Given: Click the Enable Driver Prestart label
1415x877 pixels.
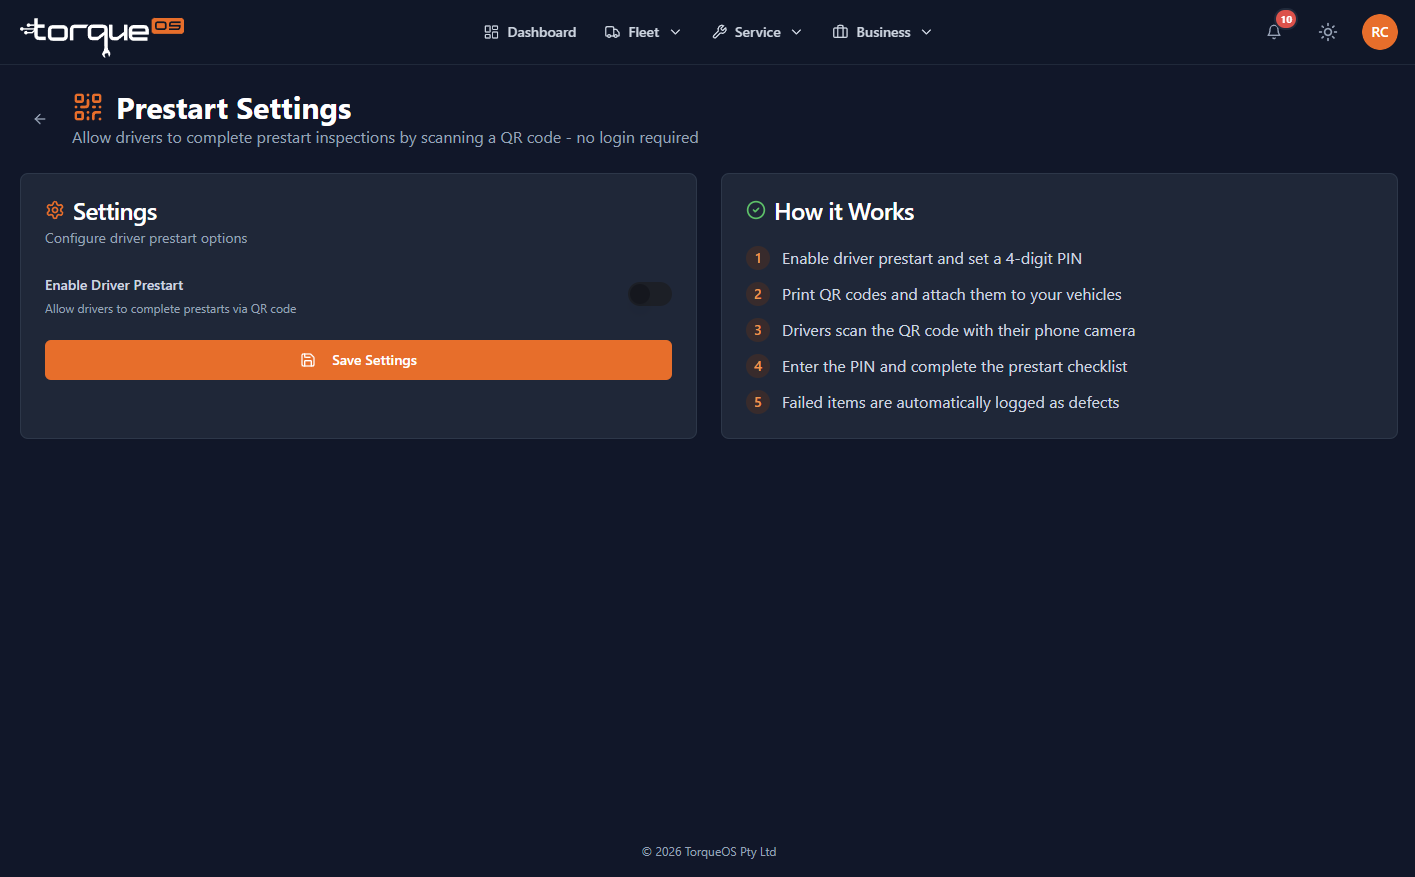Looking at the screenshot, I should 114,285.
